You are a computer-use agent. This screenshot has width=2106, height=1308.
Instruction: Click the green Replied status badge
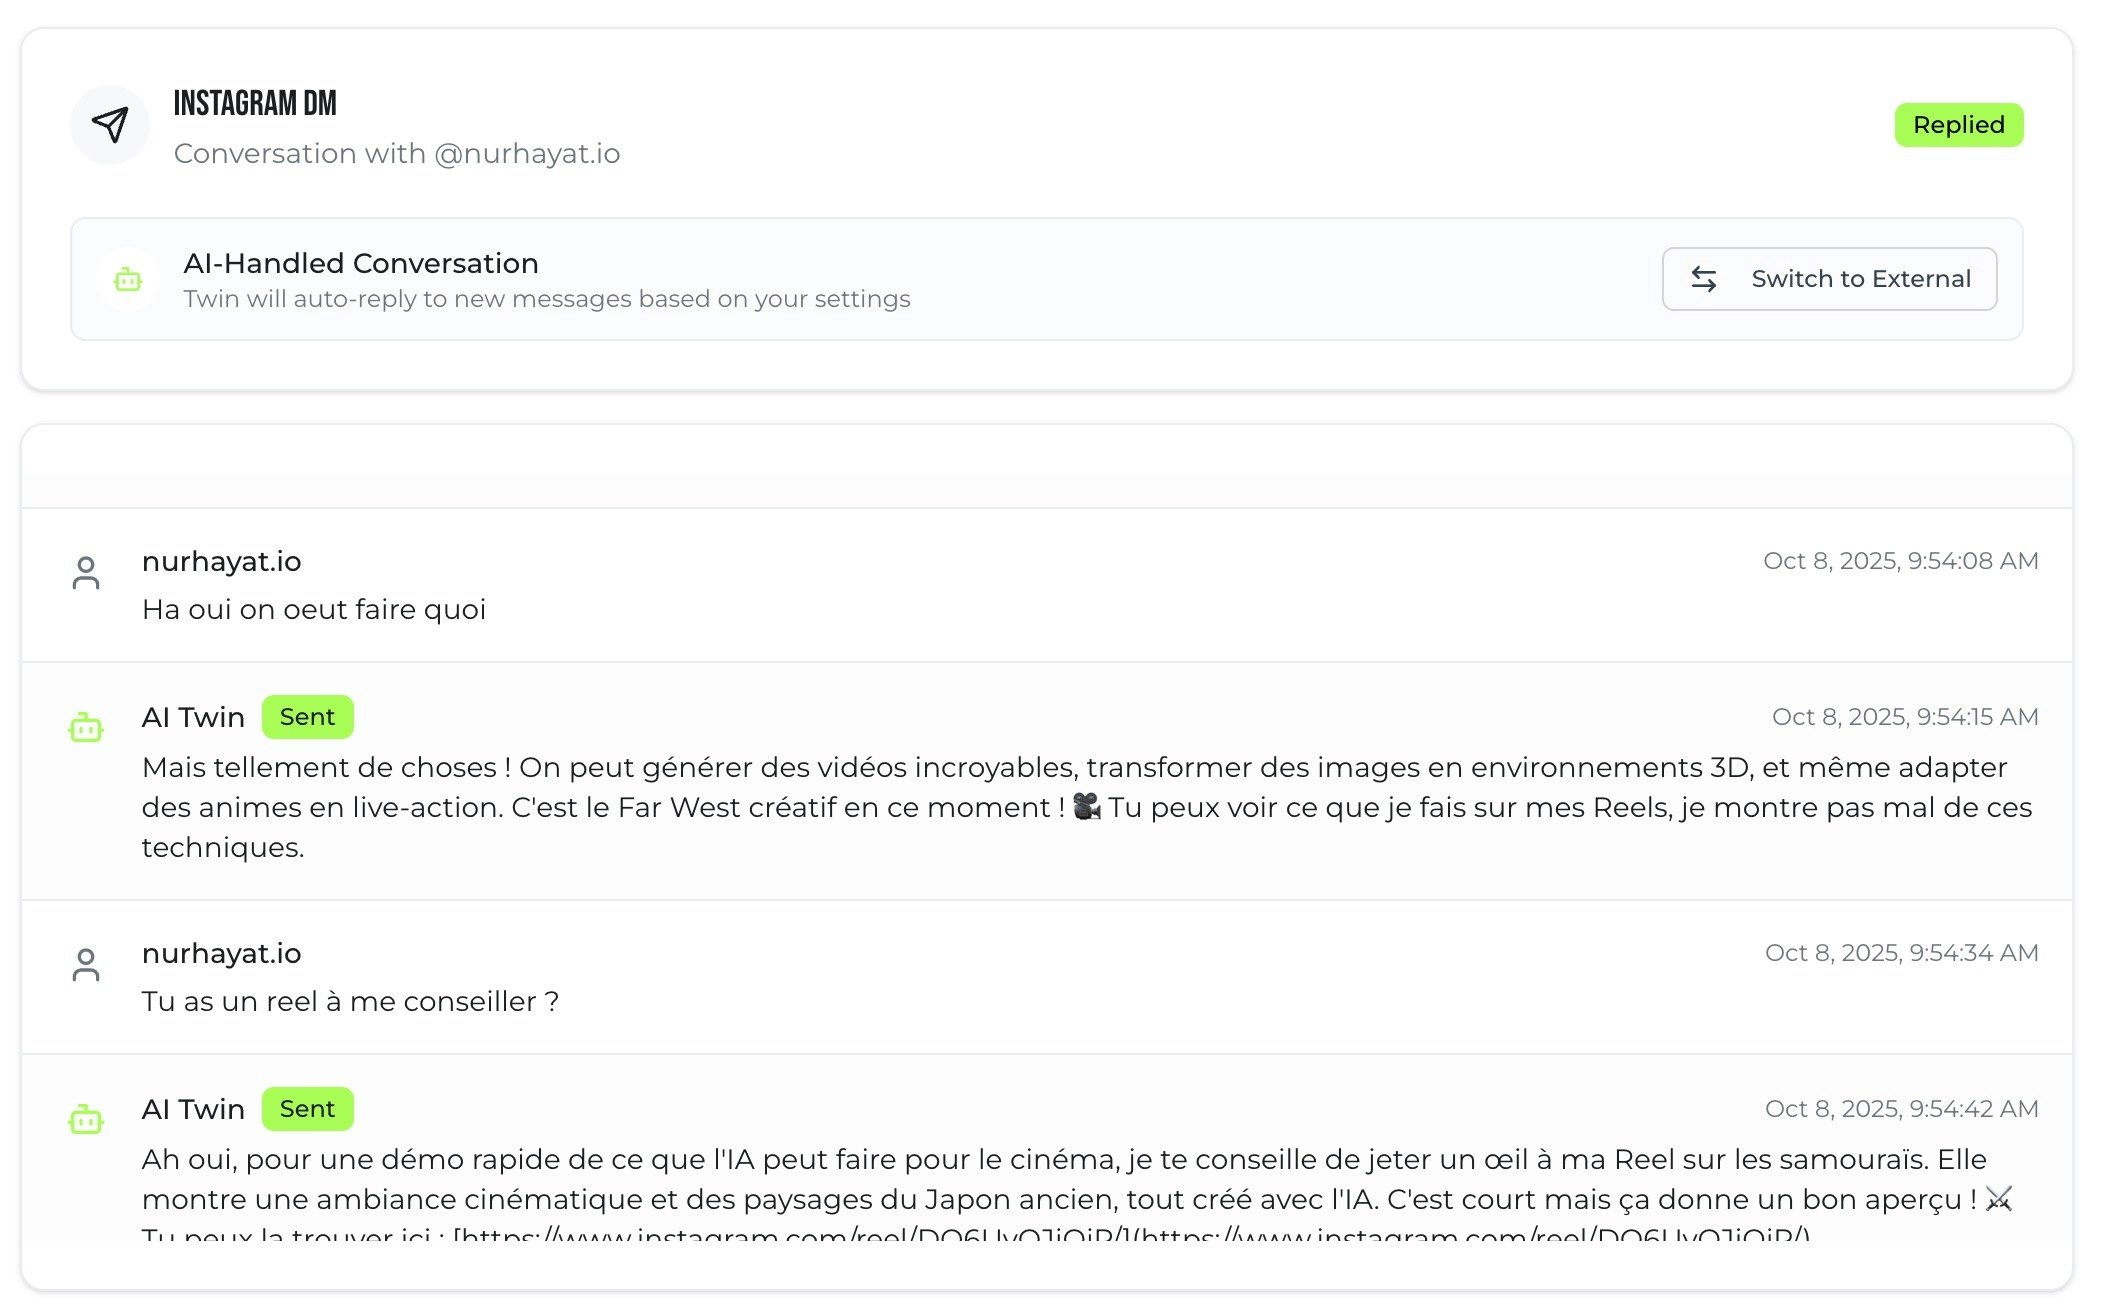click(x=1958, y=125)
